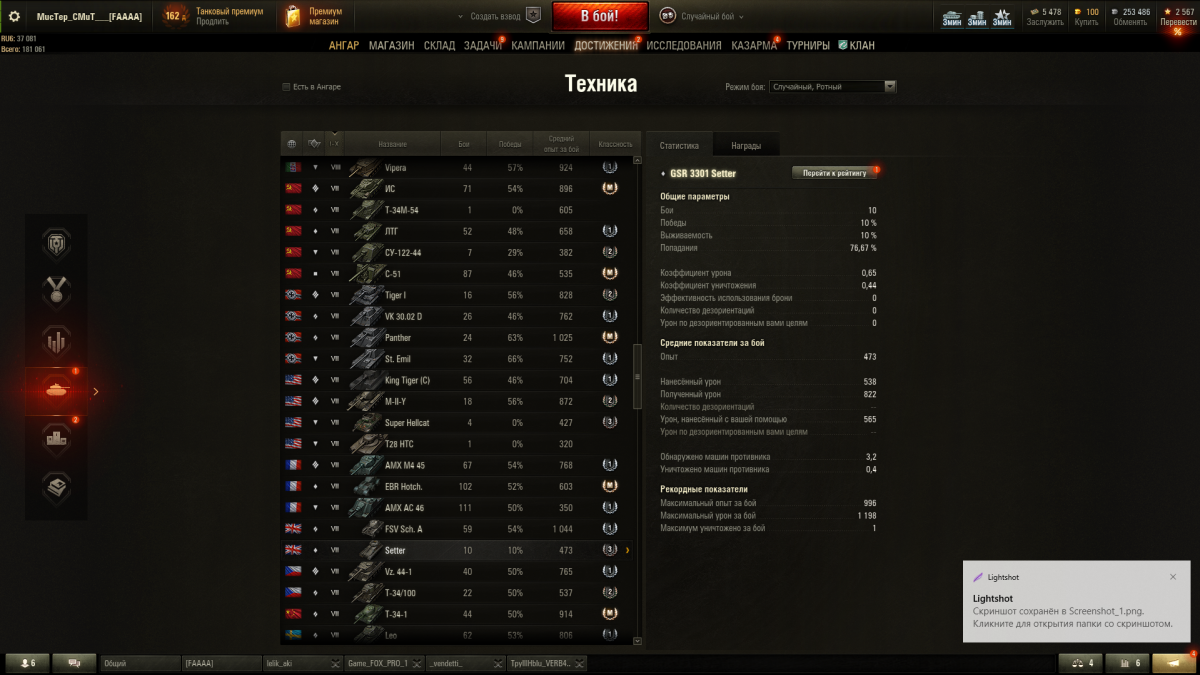The width and height of the screenshot is (1200, 675).
Task: Click the vehicle list scrollbar handle
Action: point(638,377)
